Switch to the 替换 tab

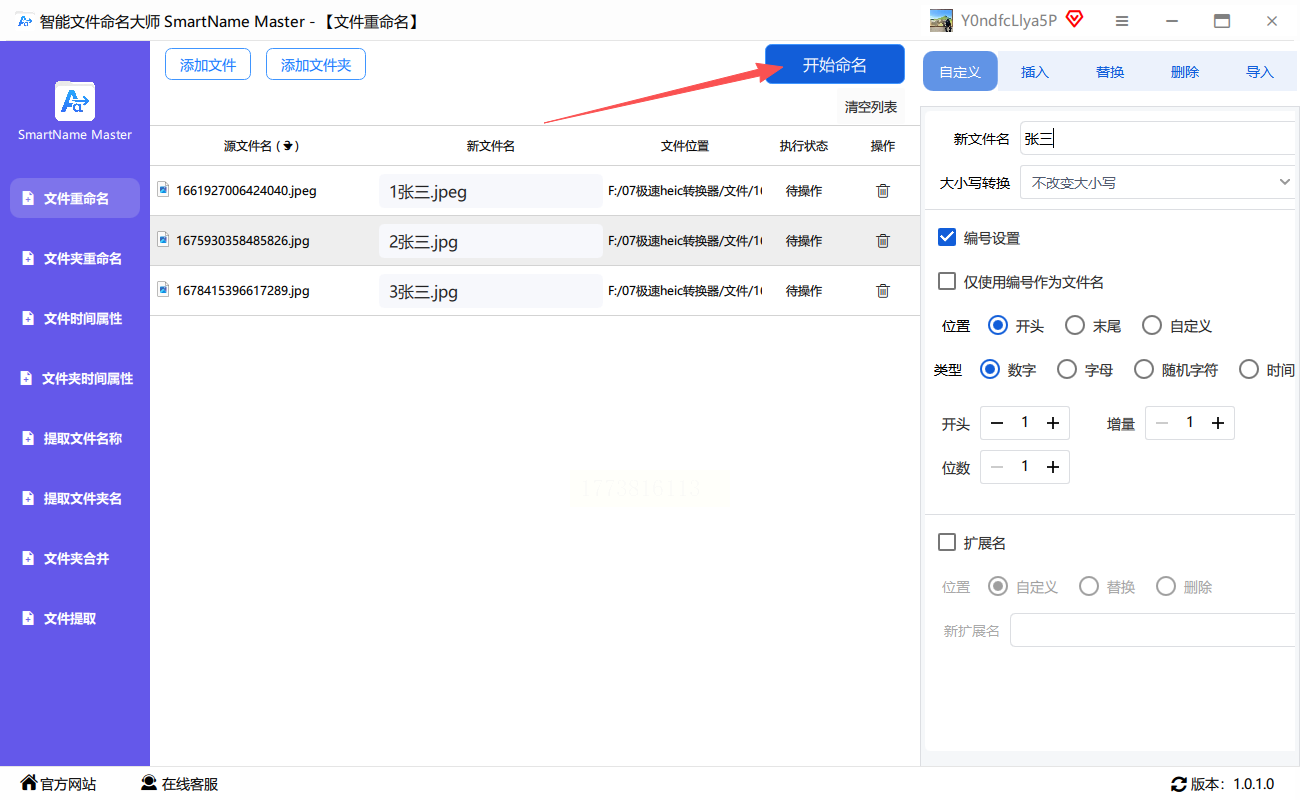(x=1110, y=72)
